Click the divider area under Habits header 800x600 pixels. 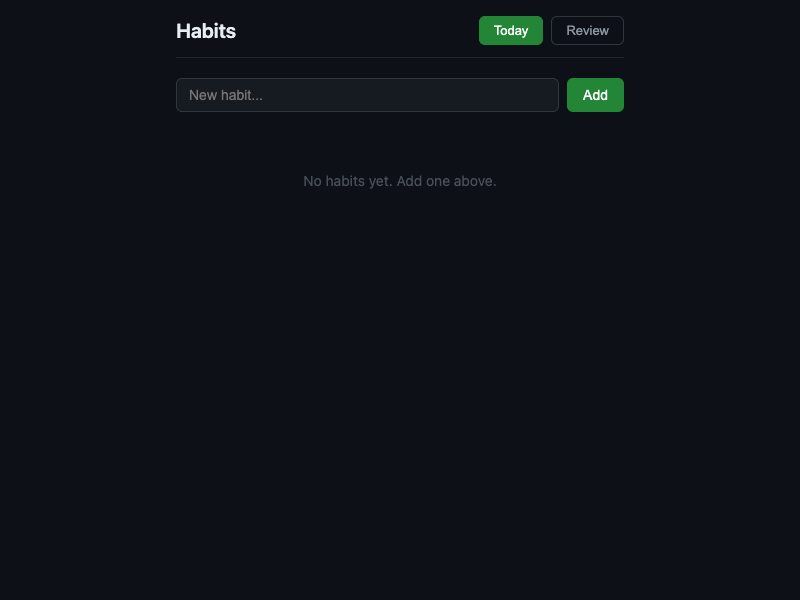pos(400,57)
